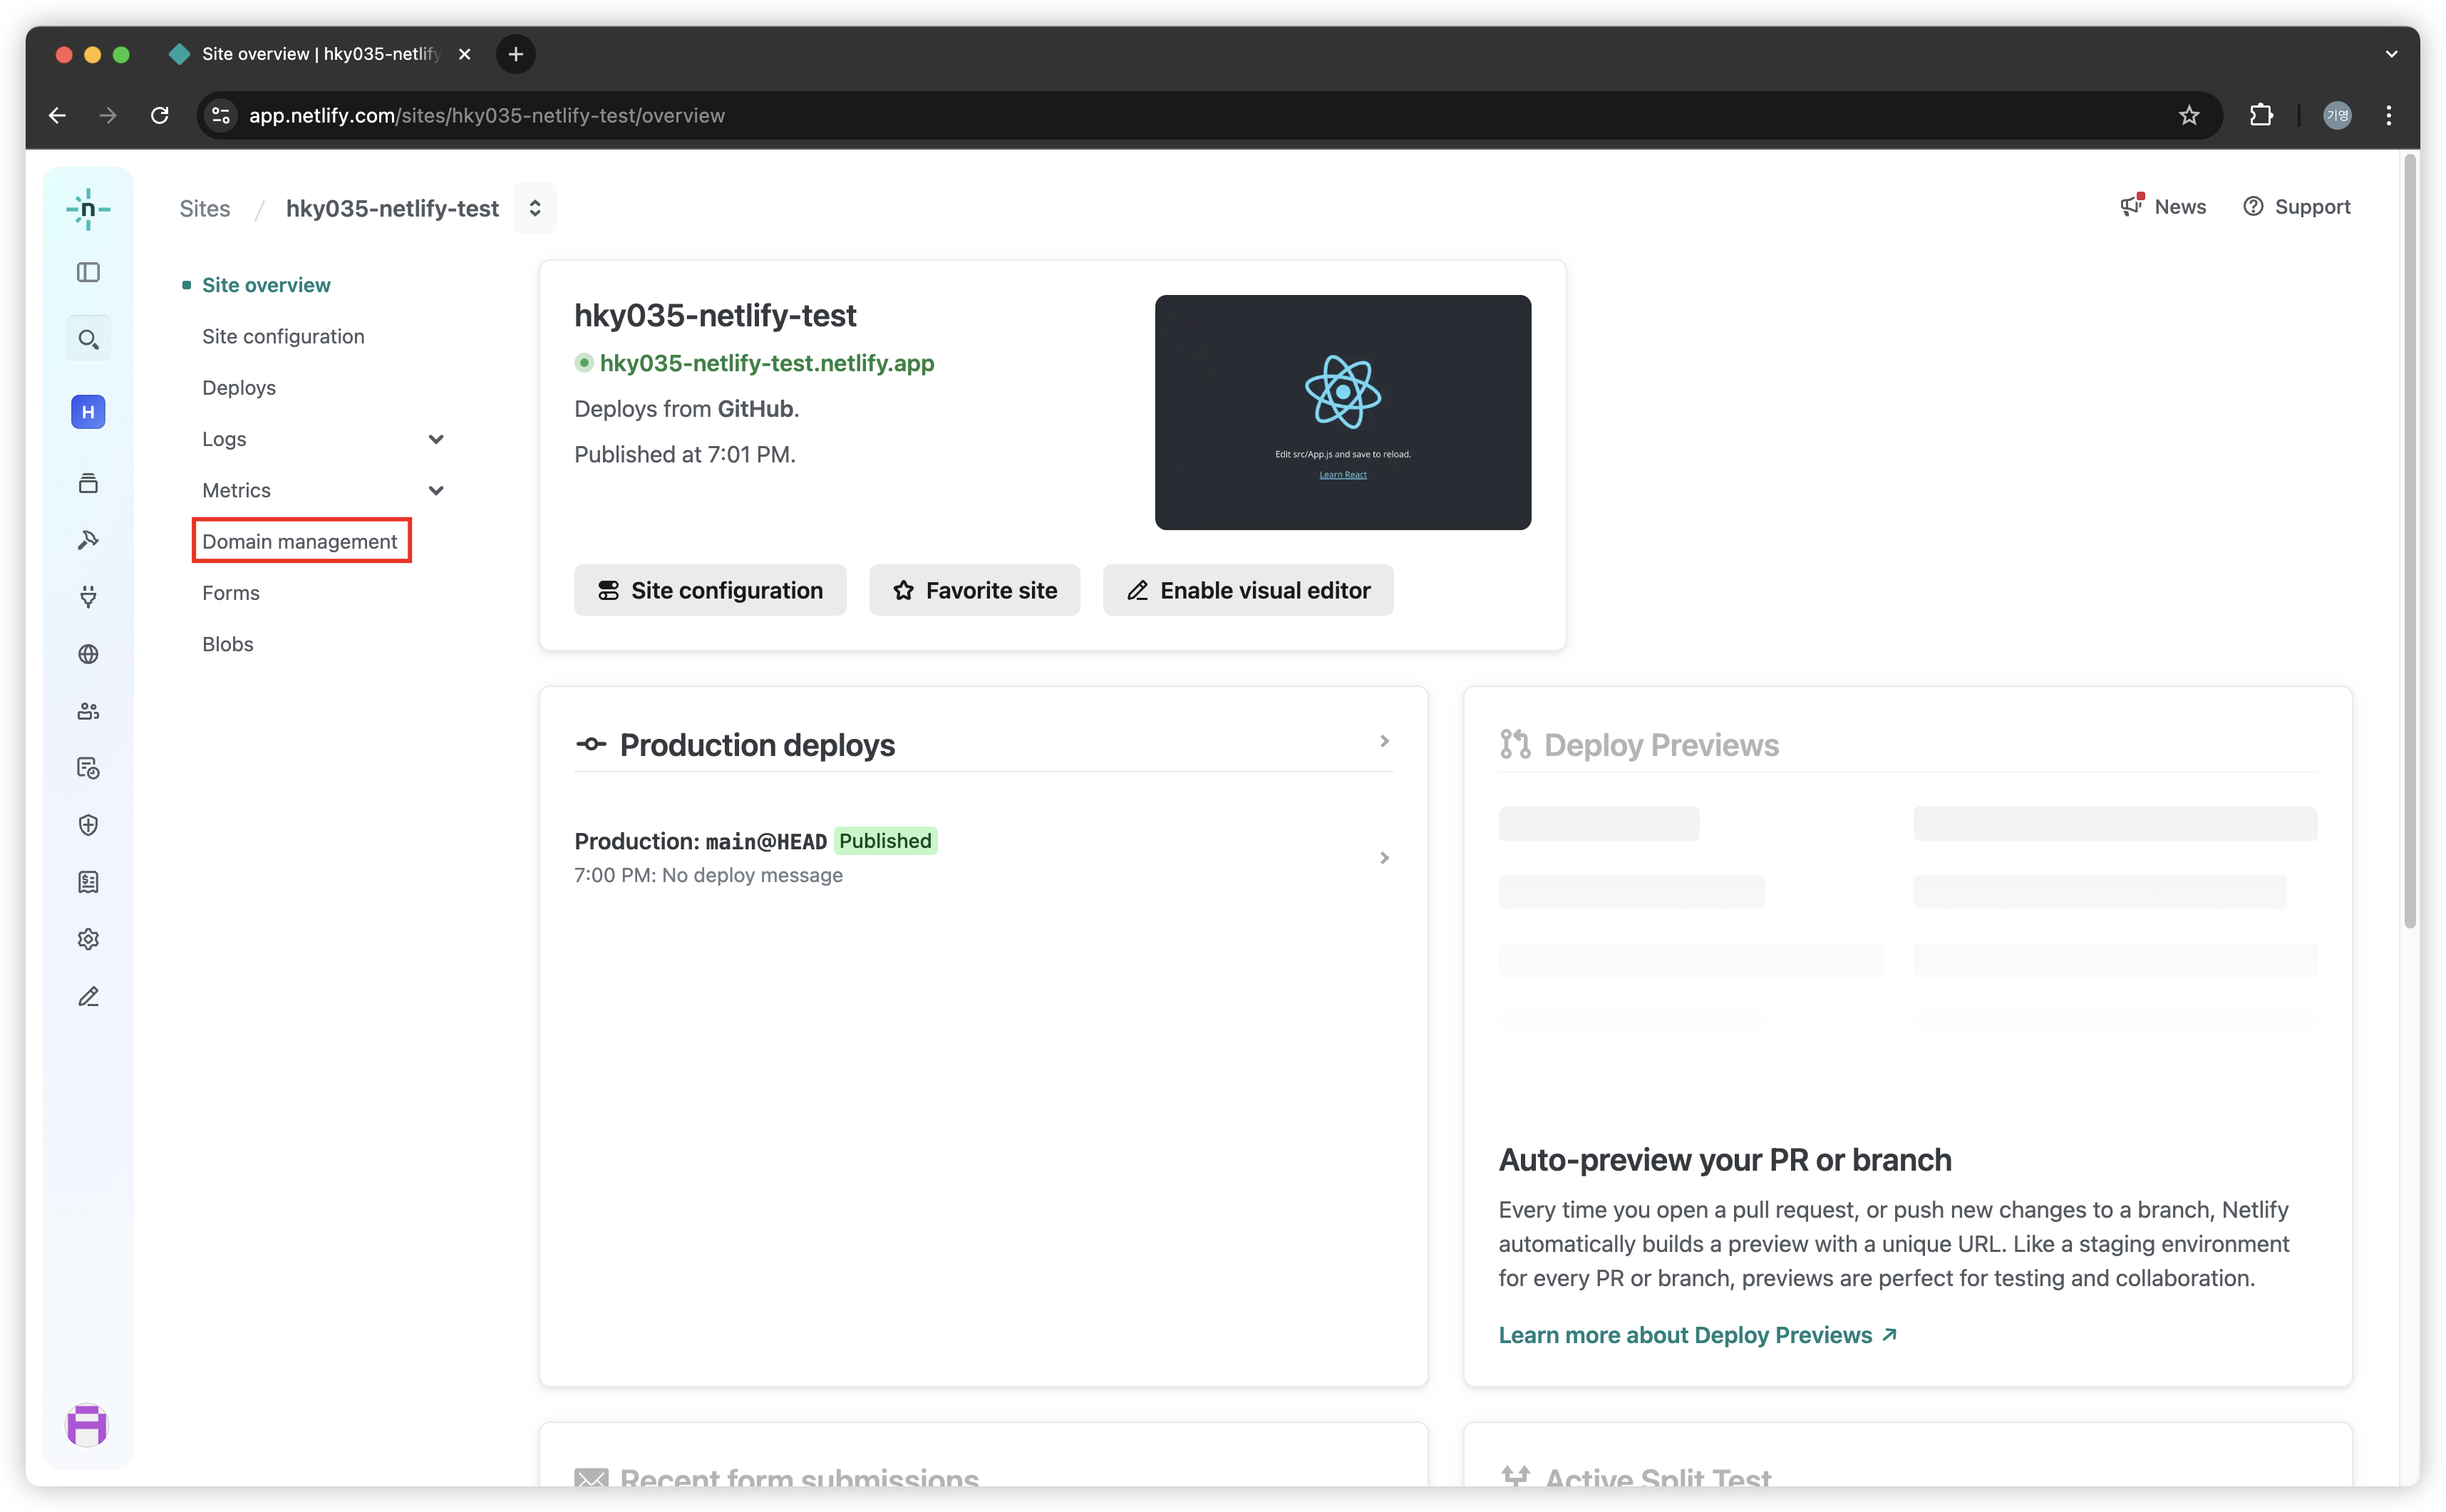Viewport: 2446px width, 1512px height.
Task: Open the gear team settings icon
Action: coord(88,939)
